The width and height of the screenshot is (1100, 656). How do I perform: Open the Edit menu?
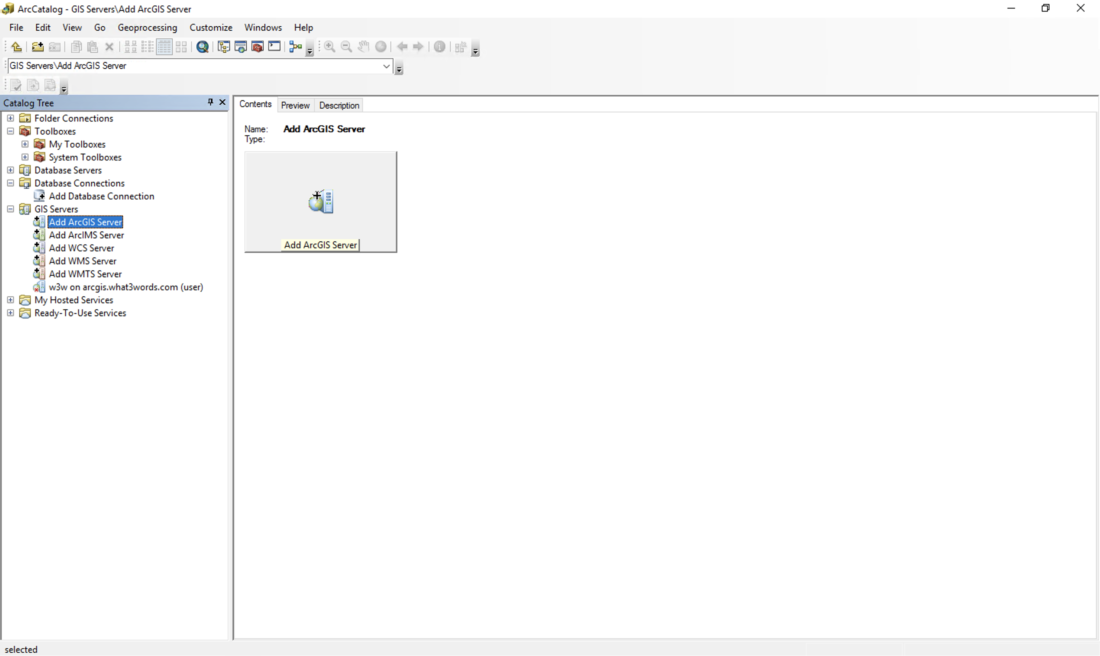coord(43,27)
